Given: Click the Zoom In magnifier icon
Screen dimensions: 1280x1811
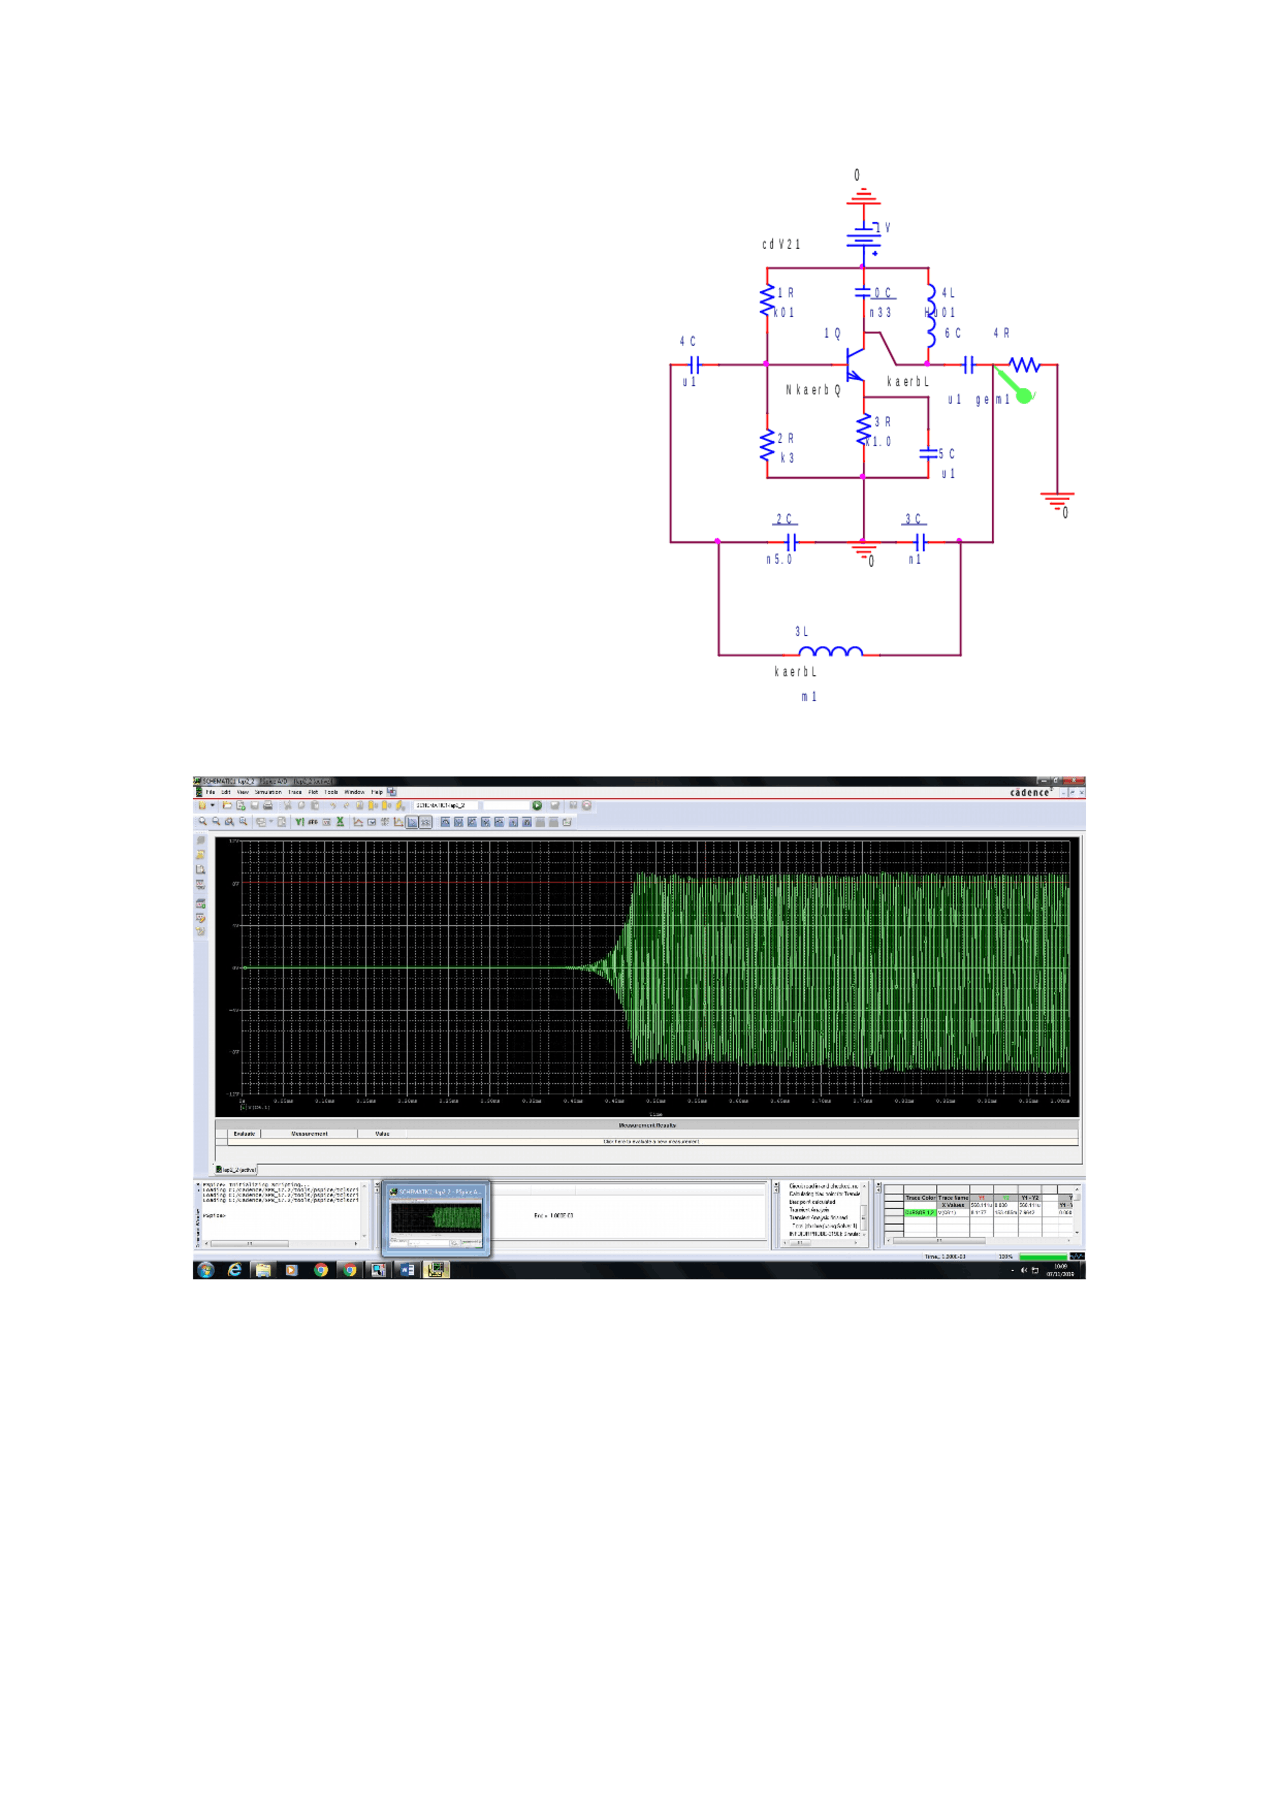Looking at the screenshot, I should [x=203, y=822].
